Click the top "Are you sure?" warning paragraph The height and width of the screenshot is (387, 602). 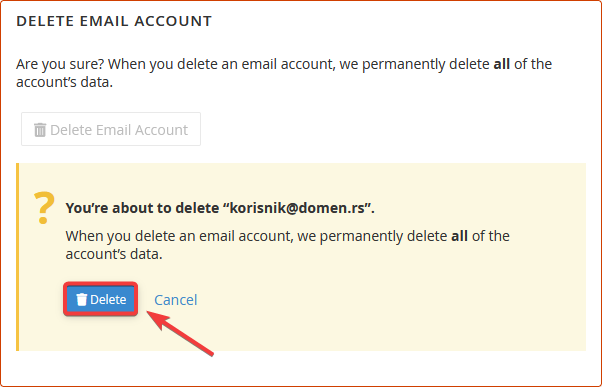tap(284, 73)
